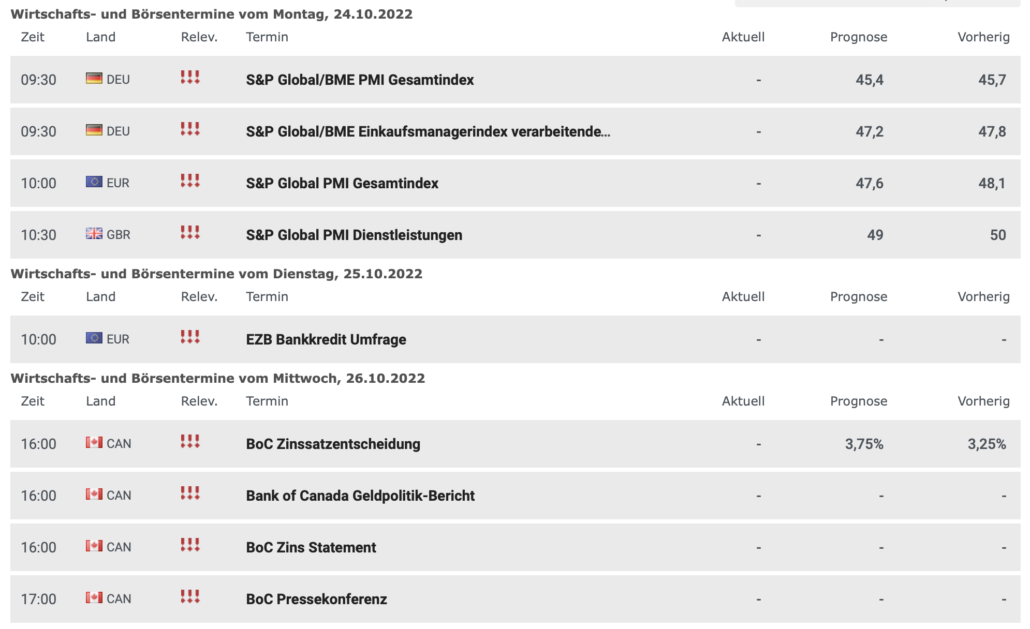This screenshot has width=1030, height=629.
Task: Open the S&P Global/BME PMI Gesamtindex event
Action: pyautogui.click(x=360, y=80)
